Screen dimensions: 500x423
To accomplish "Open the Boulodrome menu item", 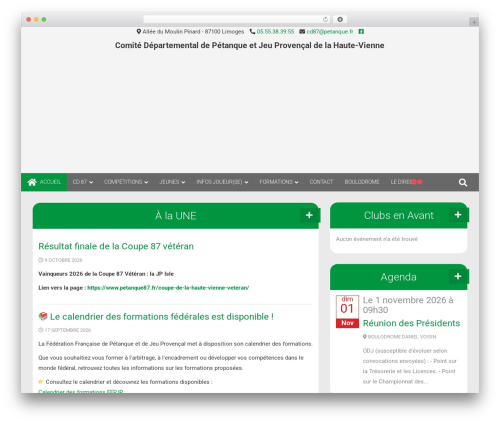I will (x=362, y=182).
